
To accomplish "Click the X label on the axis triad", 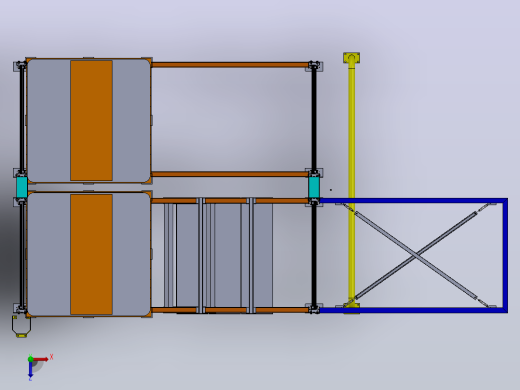I will click(51, 357).
